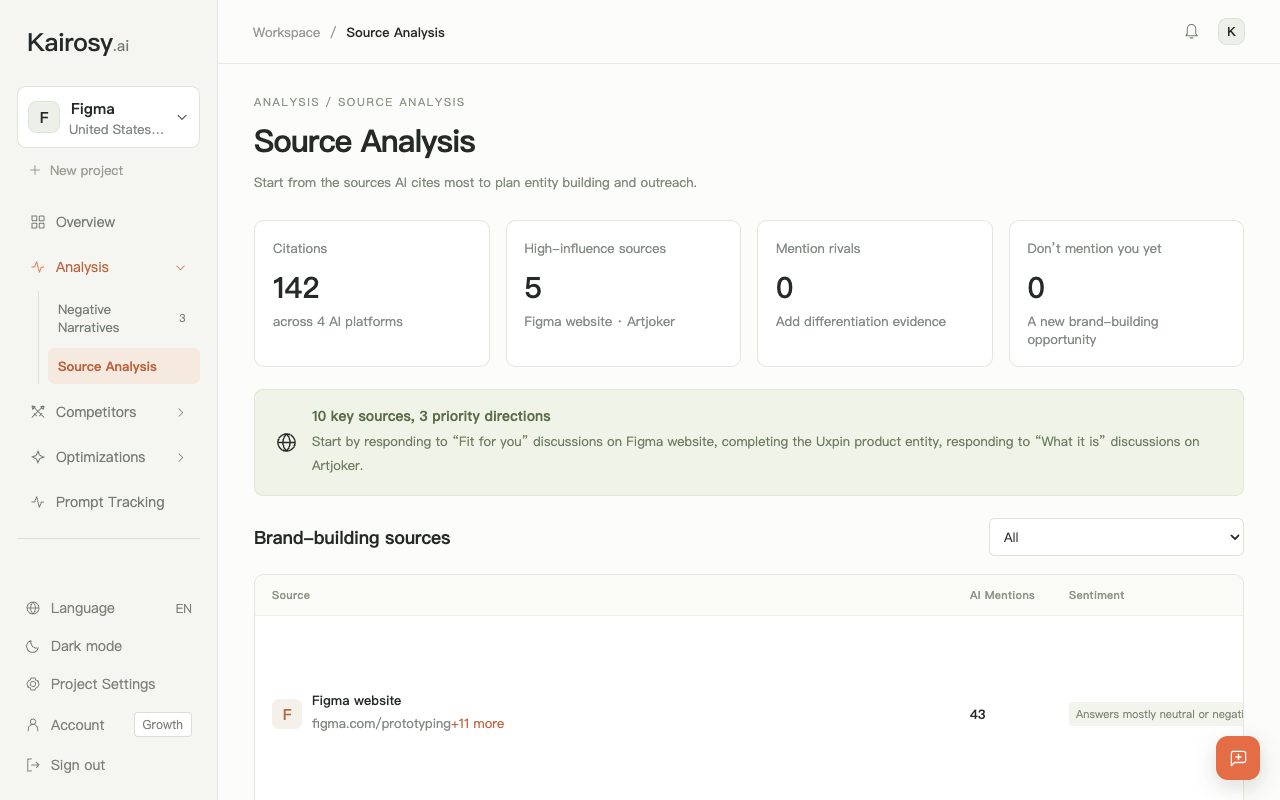The width and height of the screenshot is (1280, 800).
Task: Click the Growth plan badge
Action: click(x=163, y=725)
